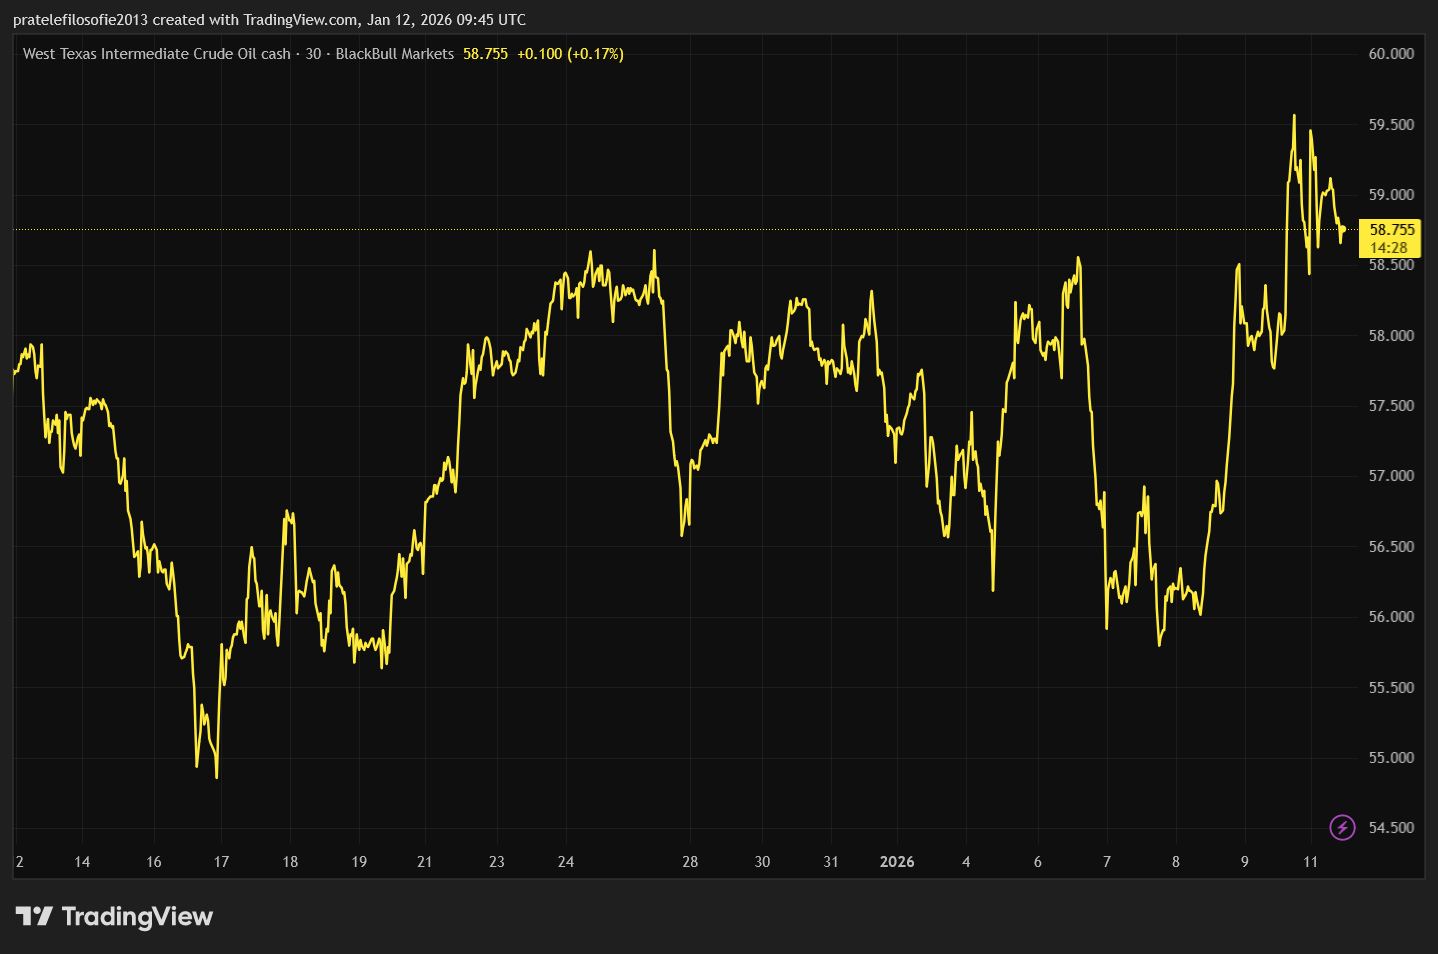Click the 55.500 price axis label
The width and height of the screenshot is (1438, 954).
pos(1391,688)
